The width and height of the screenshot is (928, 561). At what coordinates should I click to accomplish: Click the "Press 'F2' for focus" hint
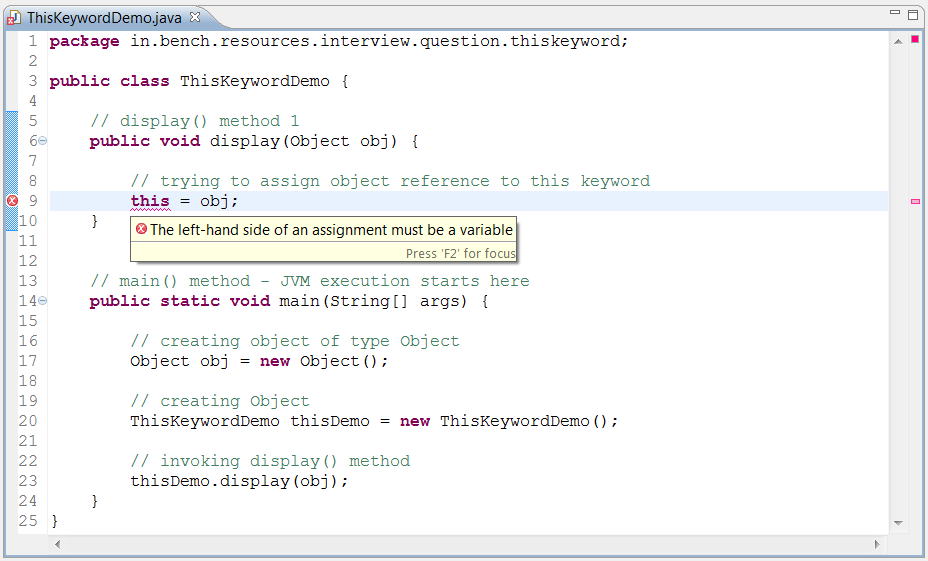460,253
